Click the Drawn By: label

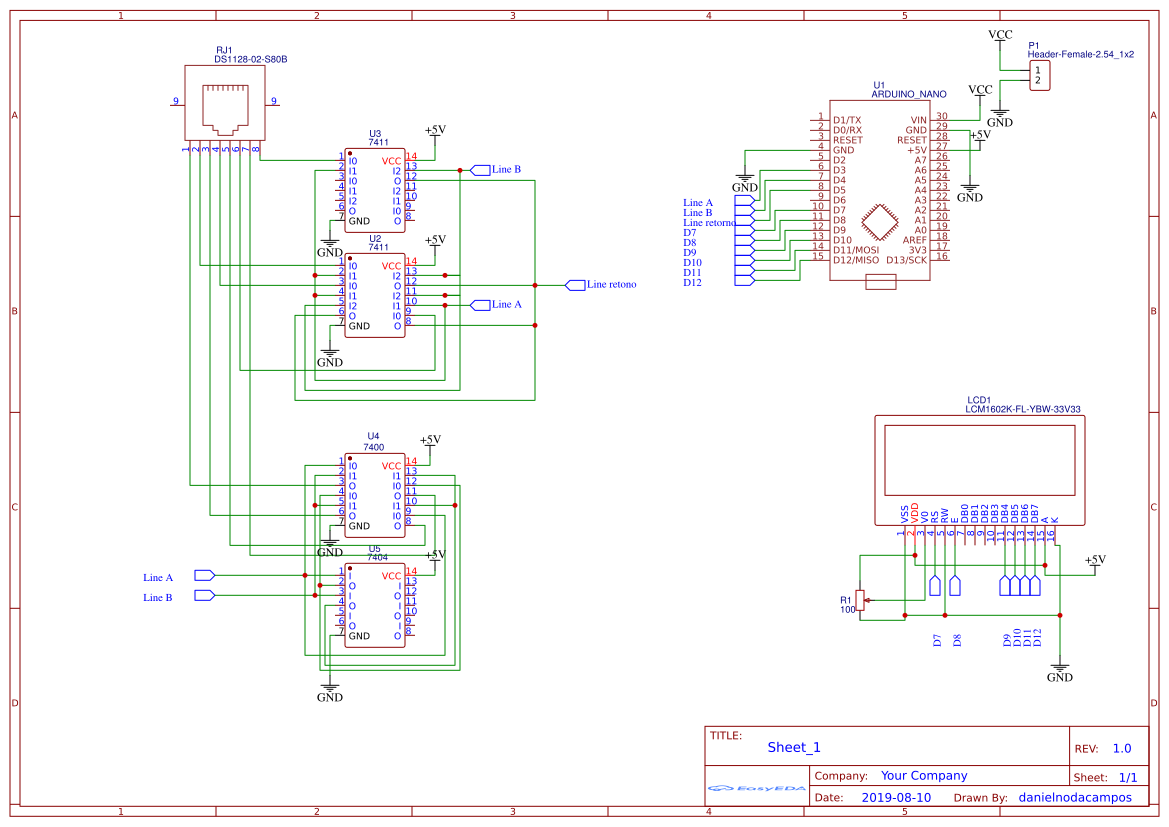(x=980, y=798)
